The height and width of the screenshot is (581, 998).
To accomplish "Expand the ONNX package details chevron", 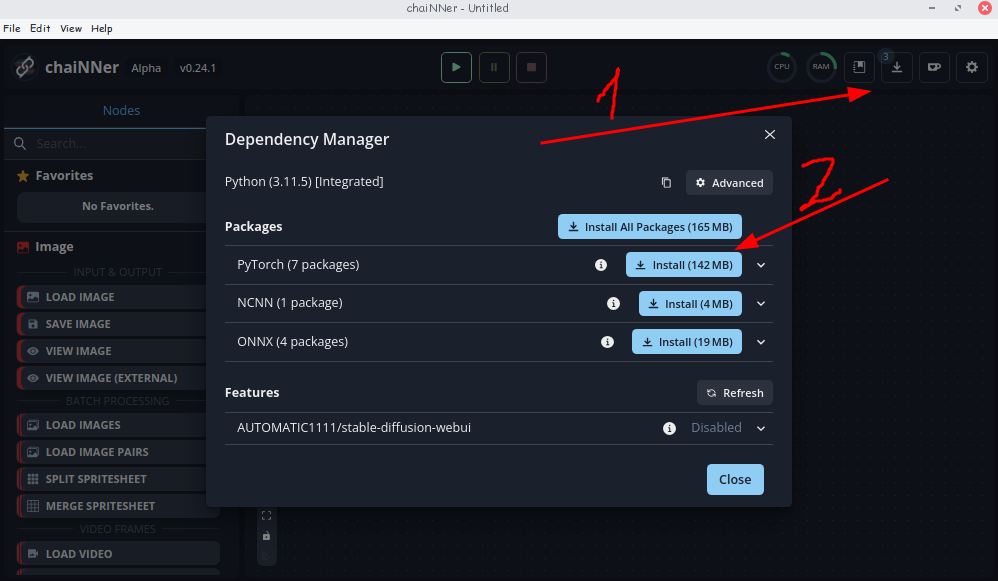I will point(761,342).
